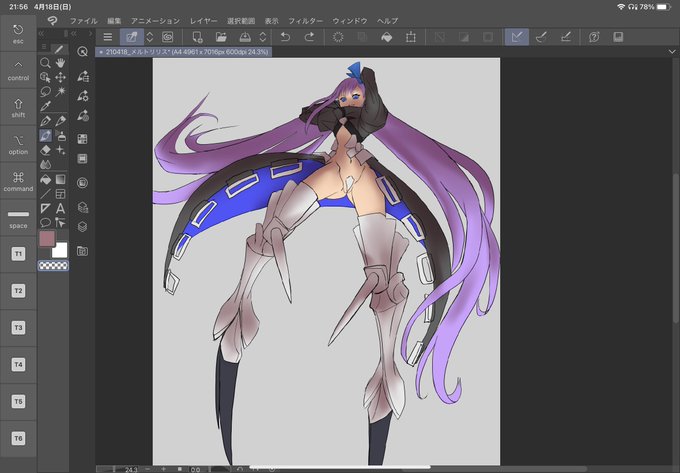Open the Clip Studio Support help icon
Screen dimensions: 680x473
(594, 37)
